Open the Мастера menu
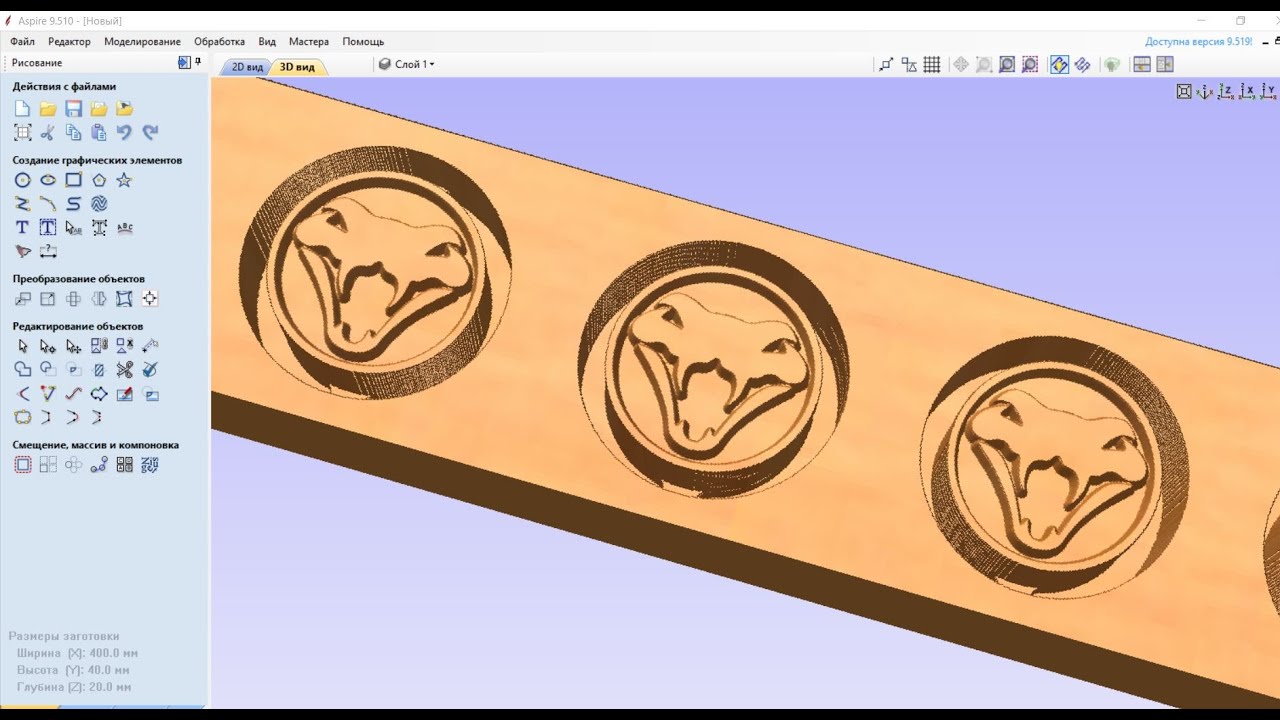This screenshot has width=1280, height=720. (x=309, y=42)
